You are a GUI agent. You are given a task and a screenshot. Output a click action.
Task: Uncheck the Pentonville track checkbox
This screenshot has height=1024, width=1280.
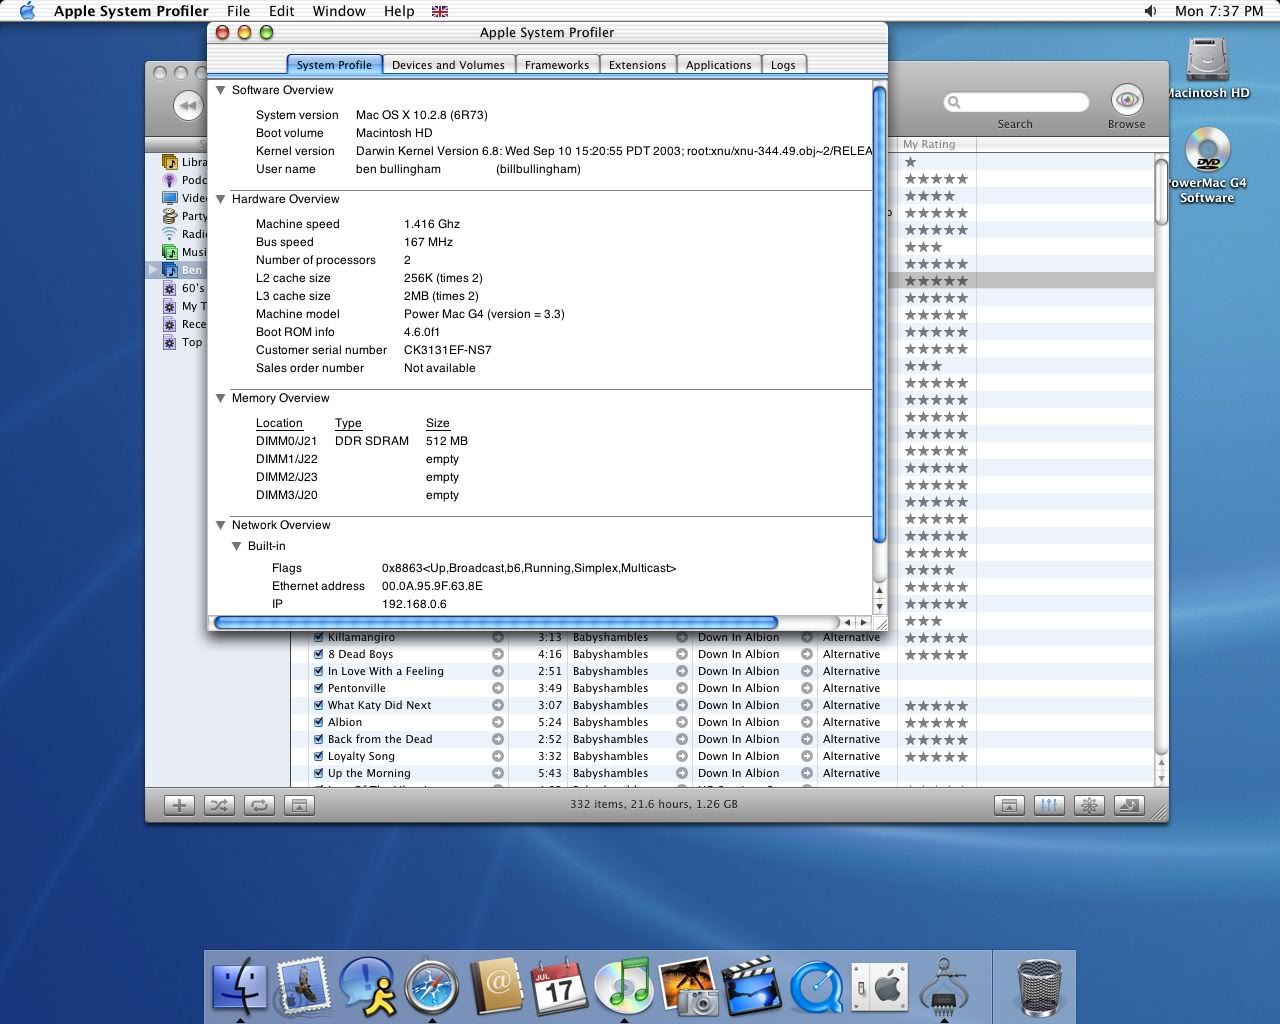click(318, 688)
